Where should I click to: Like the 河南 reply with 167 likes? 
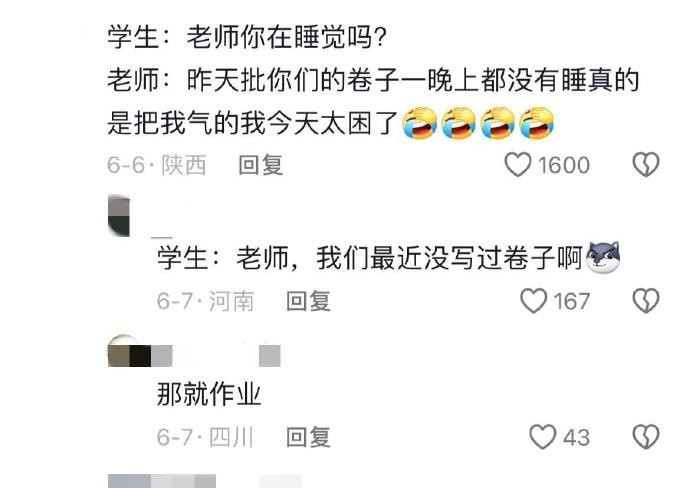pos(533,301)
